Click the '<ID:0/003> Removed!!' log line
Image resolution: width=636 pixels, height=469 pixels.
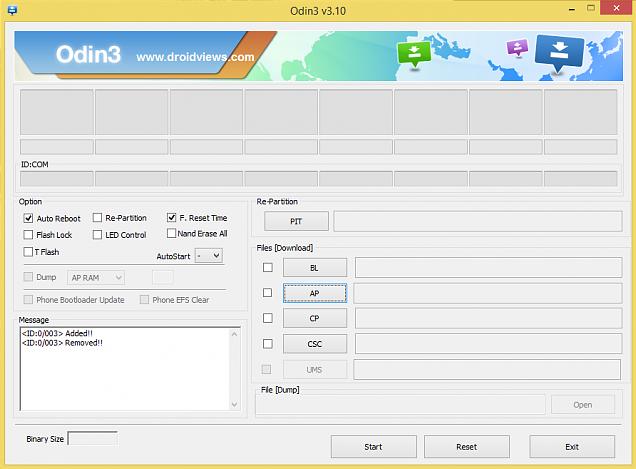tap(62, 343)
